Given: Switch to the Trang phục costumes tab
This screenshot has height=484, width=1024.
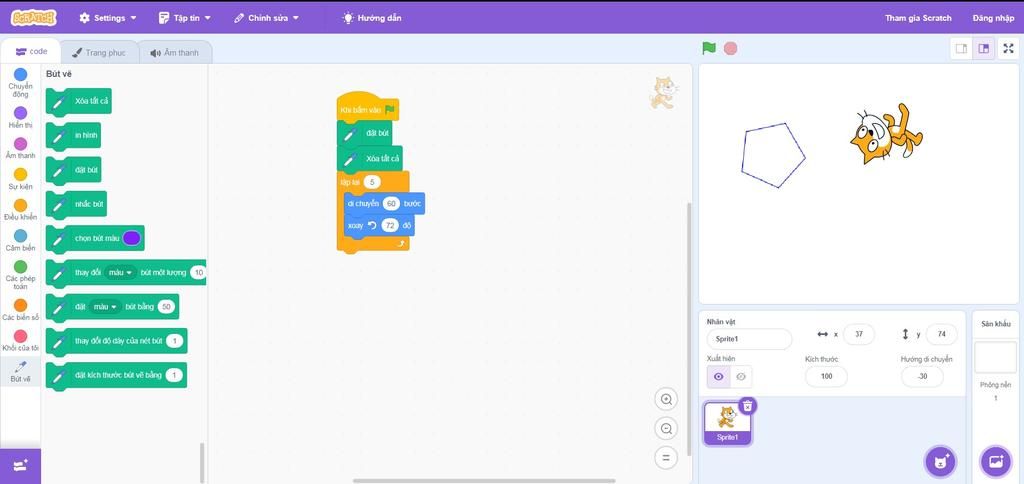Looking at the screenshot, I should [x=99, y=52].
